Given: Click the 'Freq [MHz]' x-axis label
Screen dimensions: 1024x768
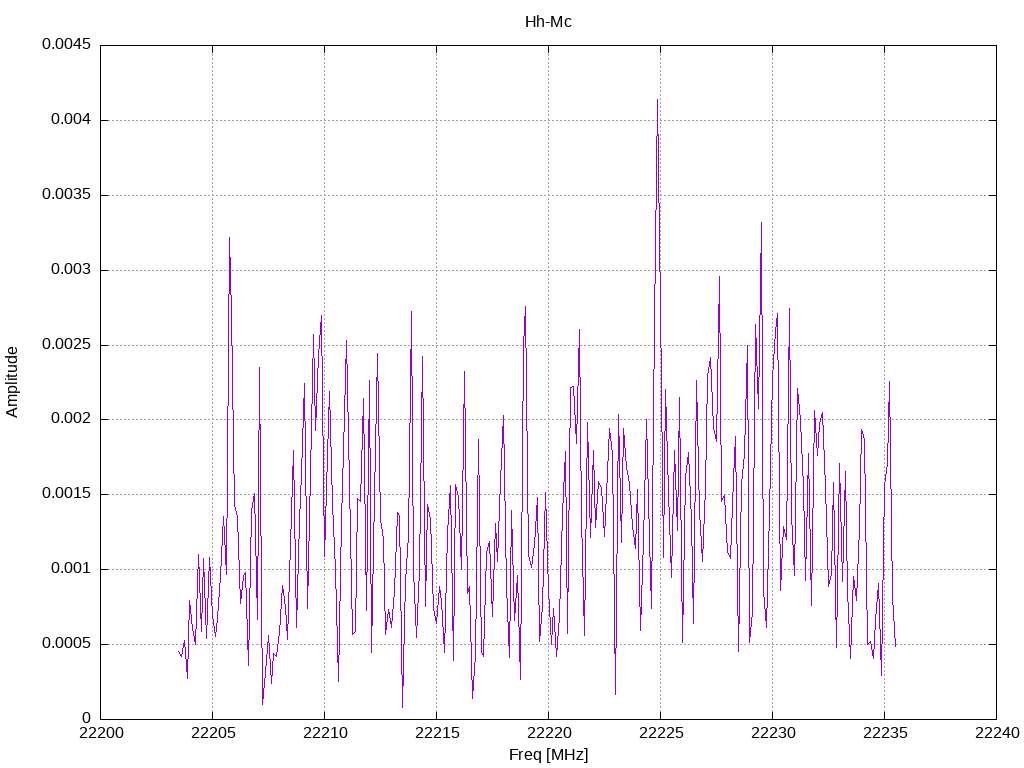Looking at the screenshot, I should coord(548,755).
